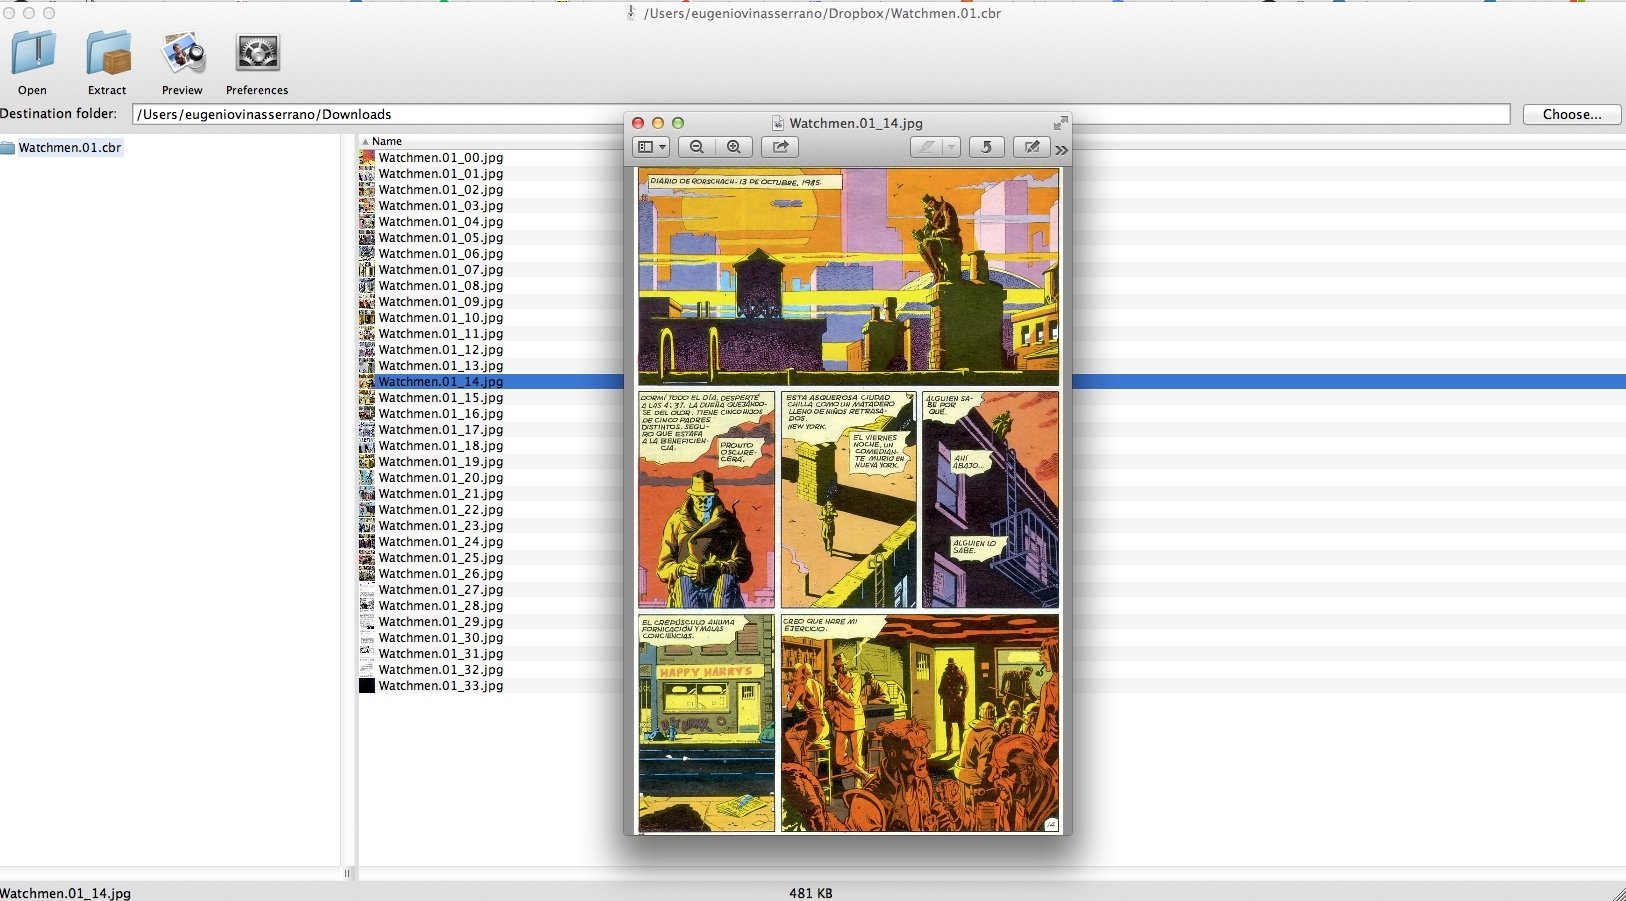Select file Watchmen.01_01.jpg

441,173
